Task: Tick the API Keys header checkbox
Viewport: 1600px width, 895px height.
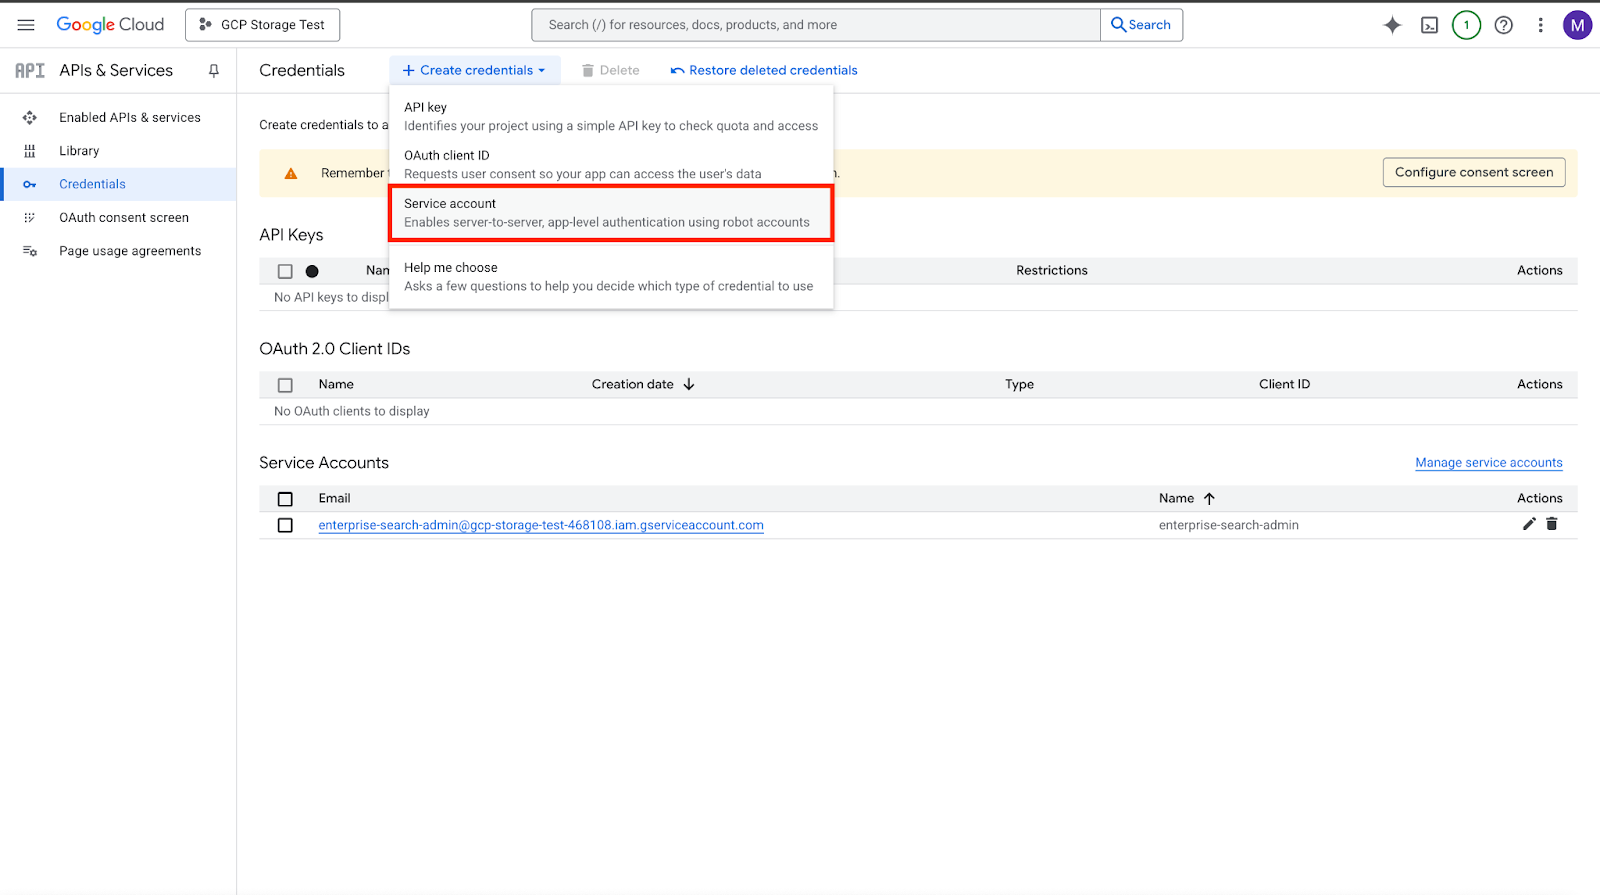Action: tap(285, 271)
